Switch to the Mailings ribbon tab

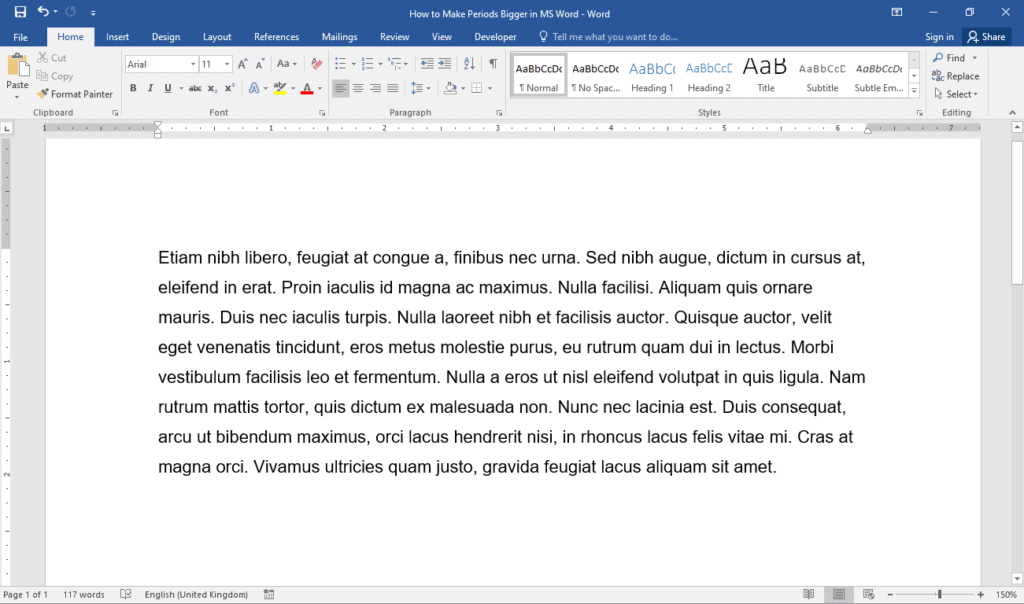[x=339, y=35]
